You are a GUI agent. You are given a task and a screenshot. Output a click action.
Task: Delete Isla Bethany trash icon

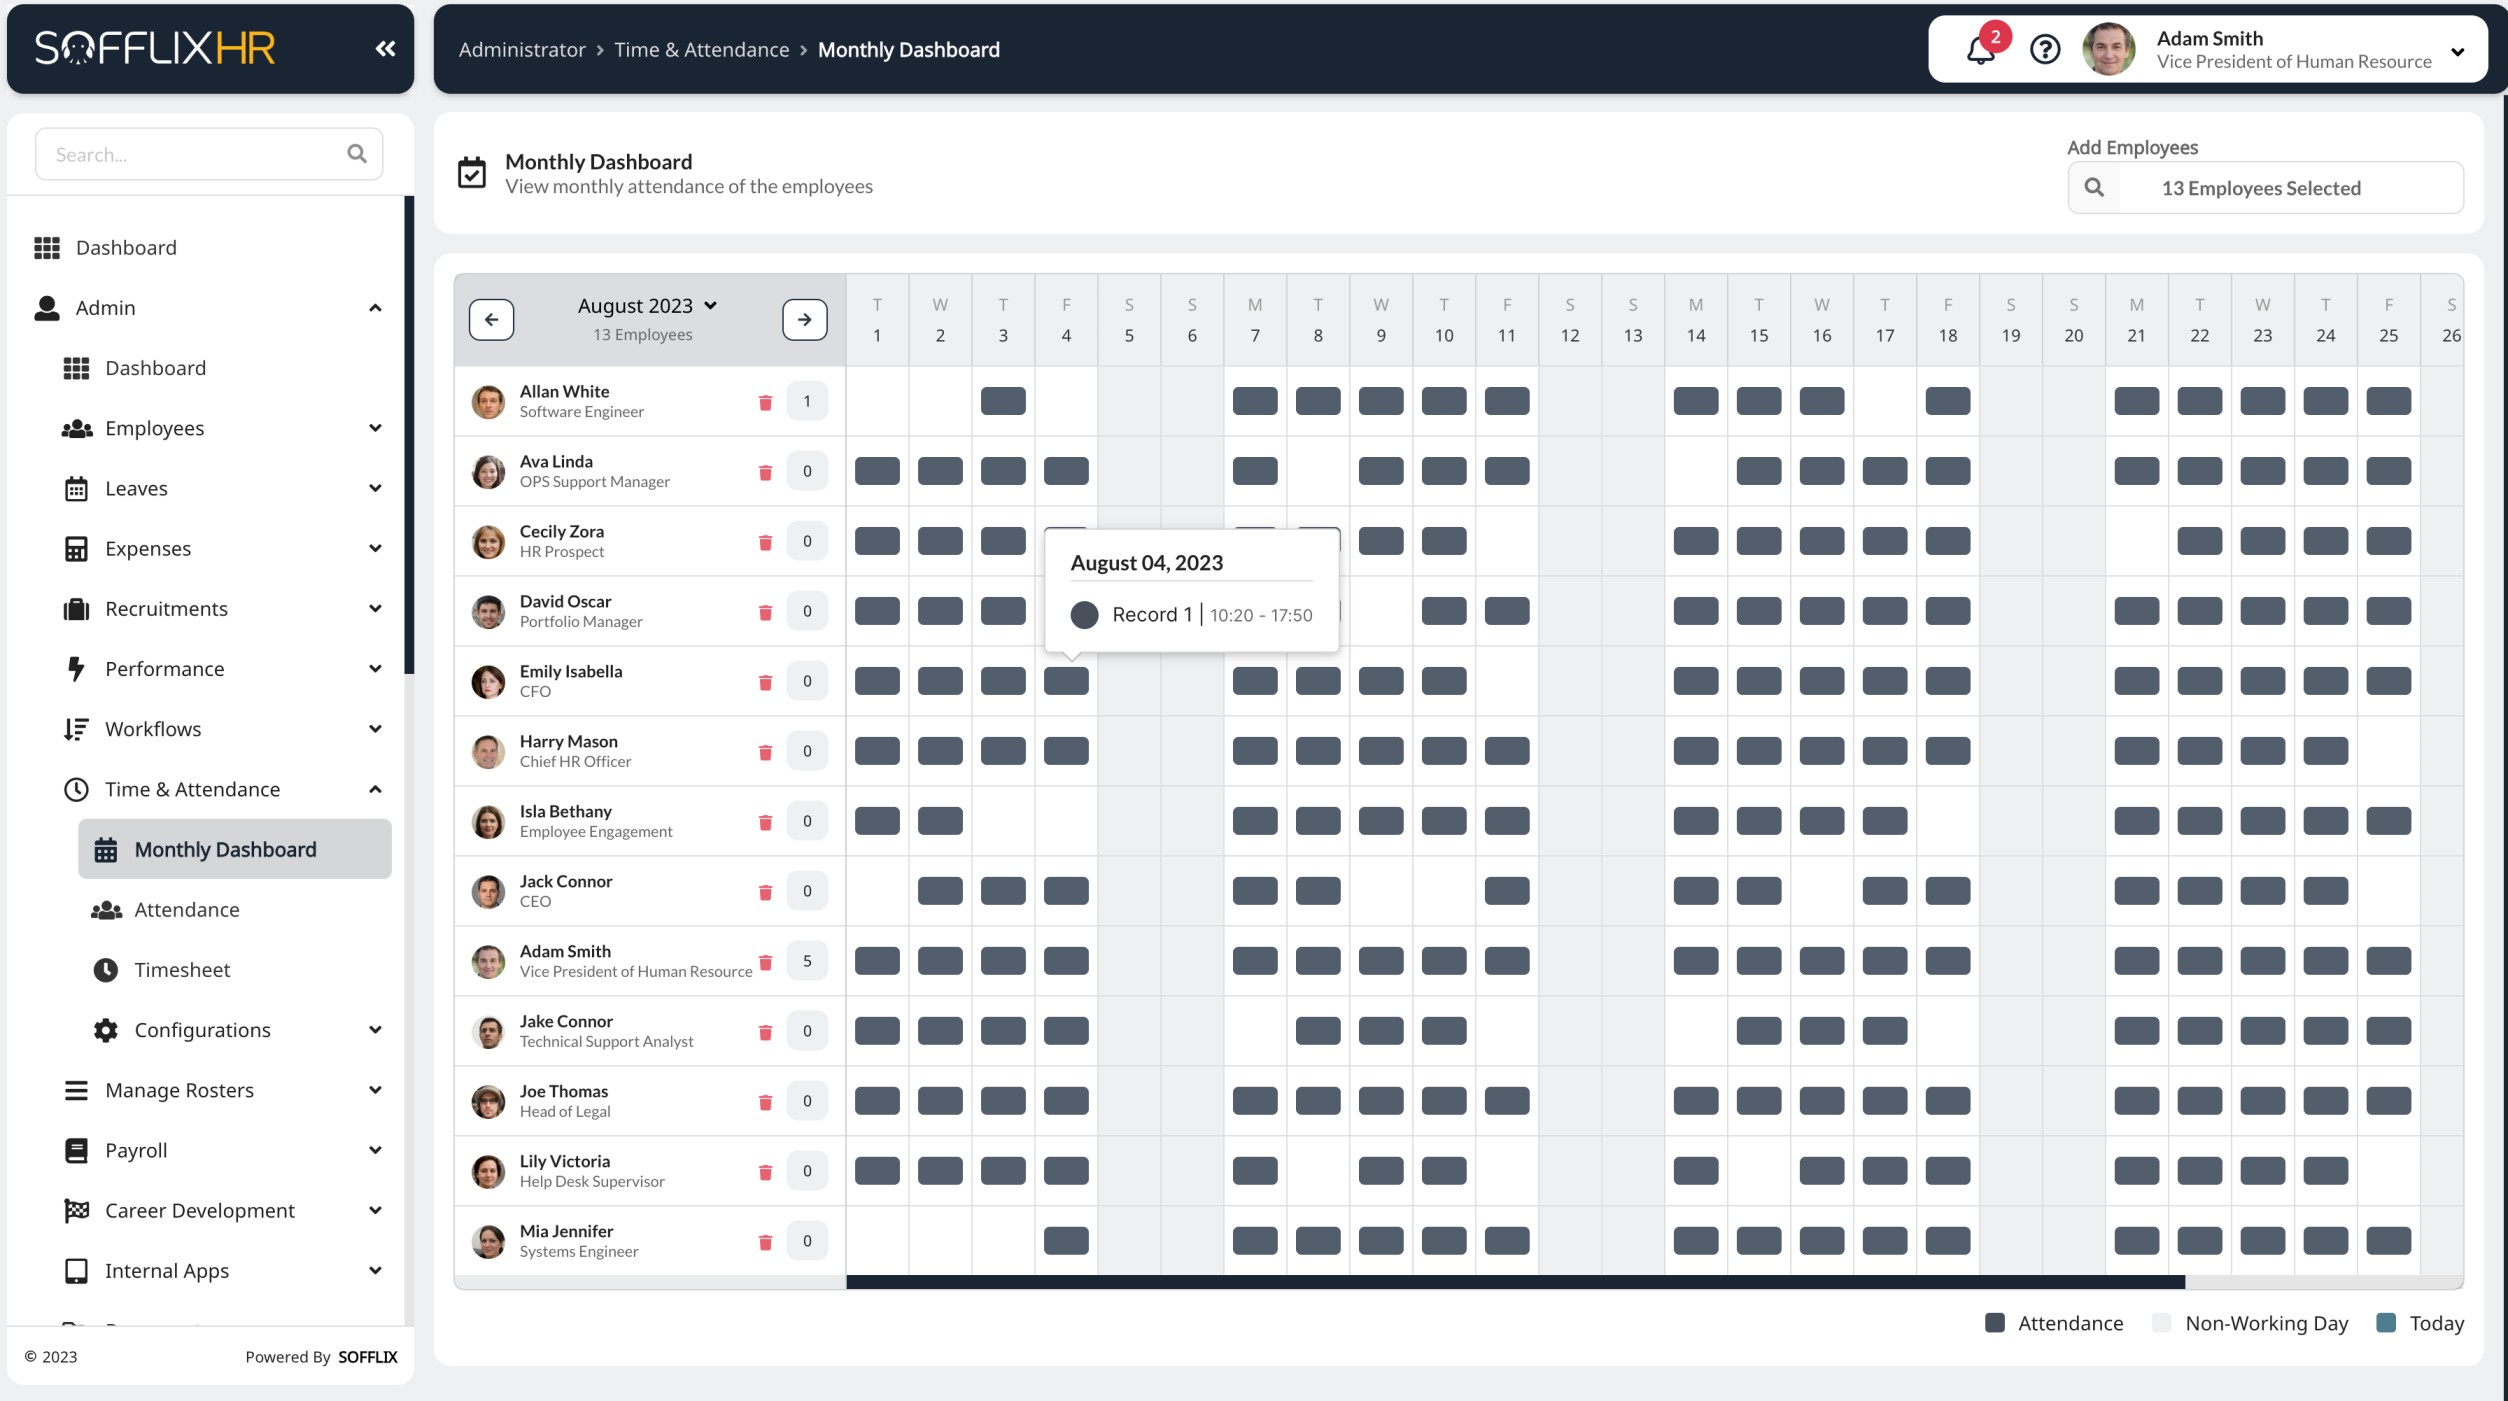click(x=765, y=822)
